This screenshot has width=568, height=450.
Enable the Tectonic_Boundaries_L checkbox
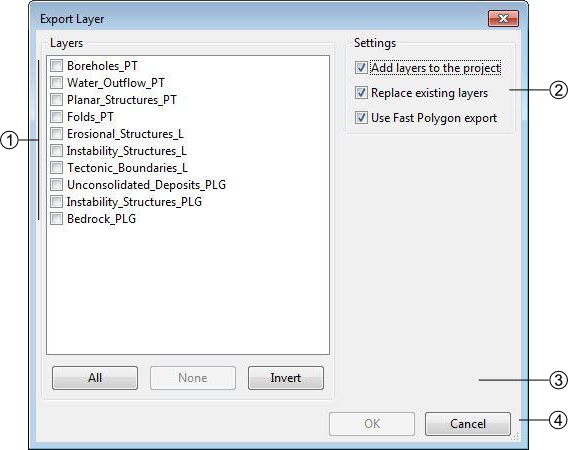[57, 168]
